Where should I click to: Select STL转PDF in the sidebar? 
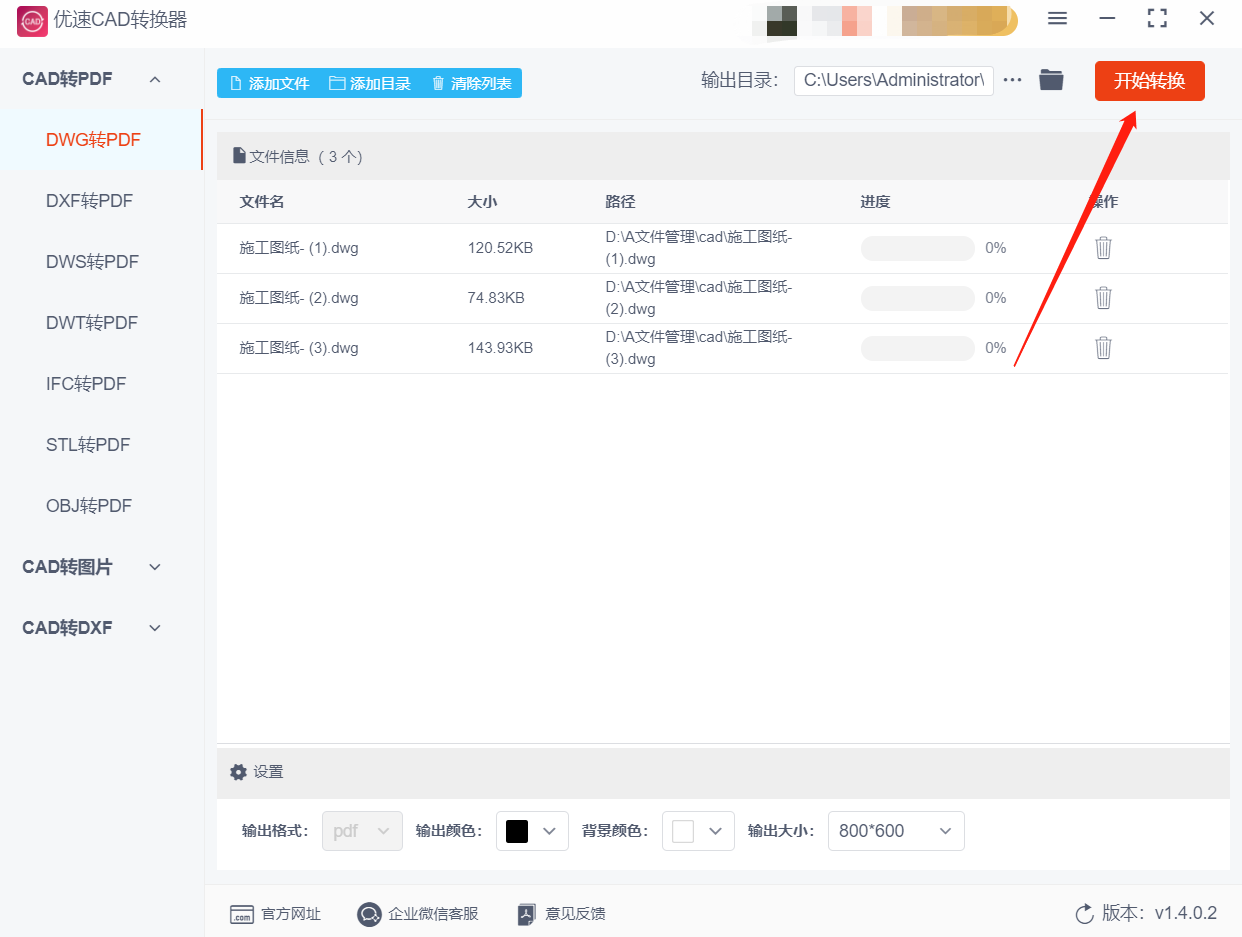coord(88,445)
